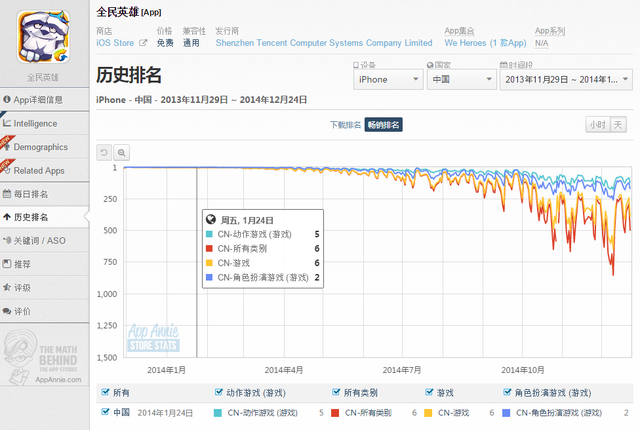Toggle the 游戏 checkbox
This screenshot has height=430, width=640.
point(429,392)
